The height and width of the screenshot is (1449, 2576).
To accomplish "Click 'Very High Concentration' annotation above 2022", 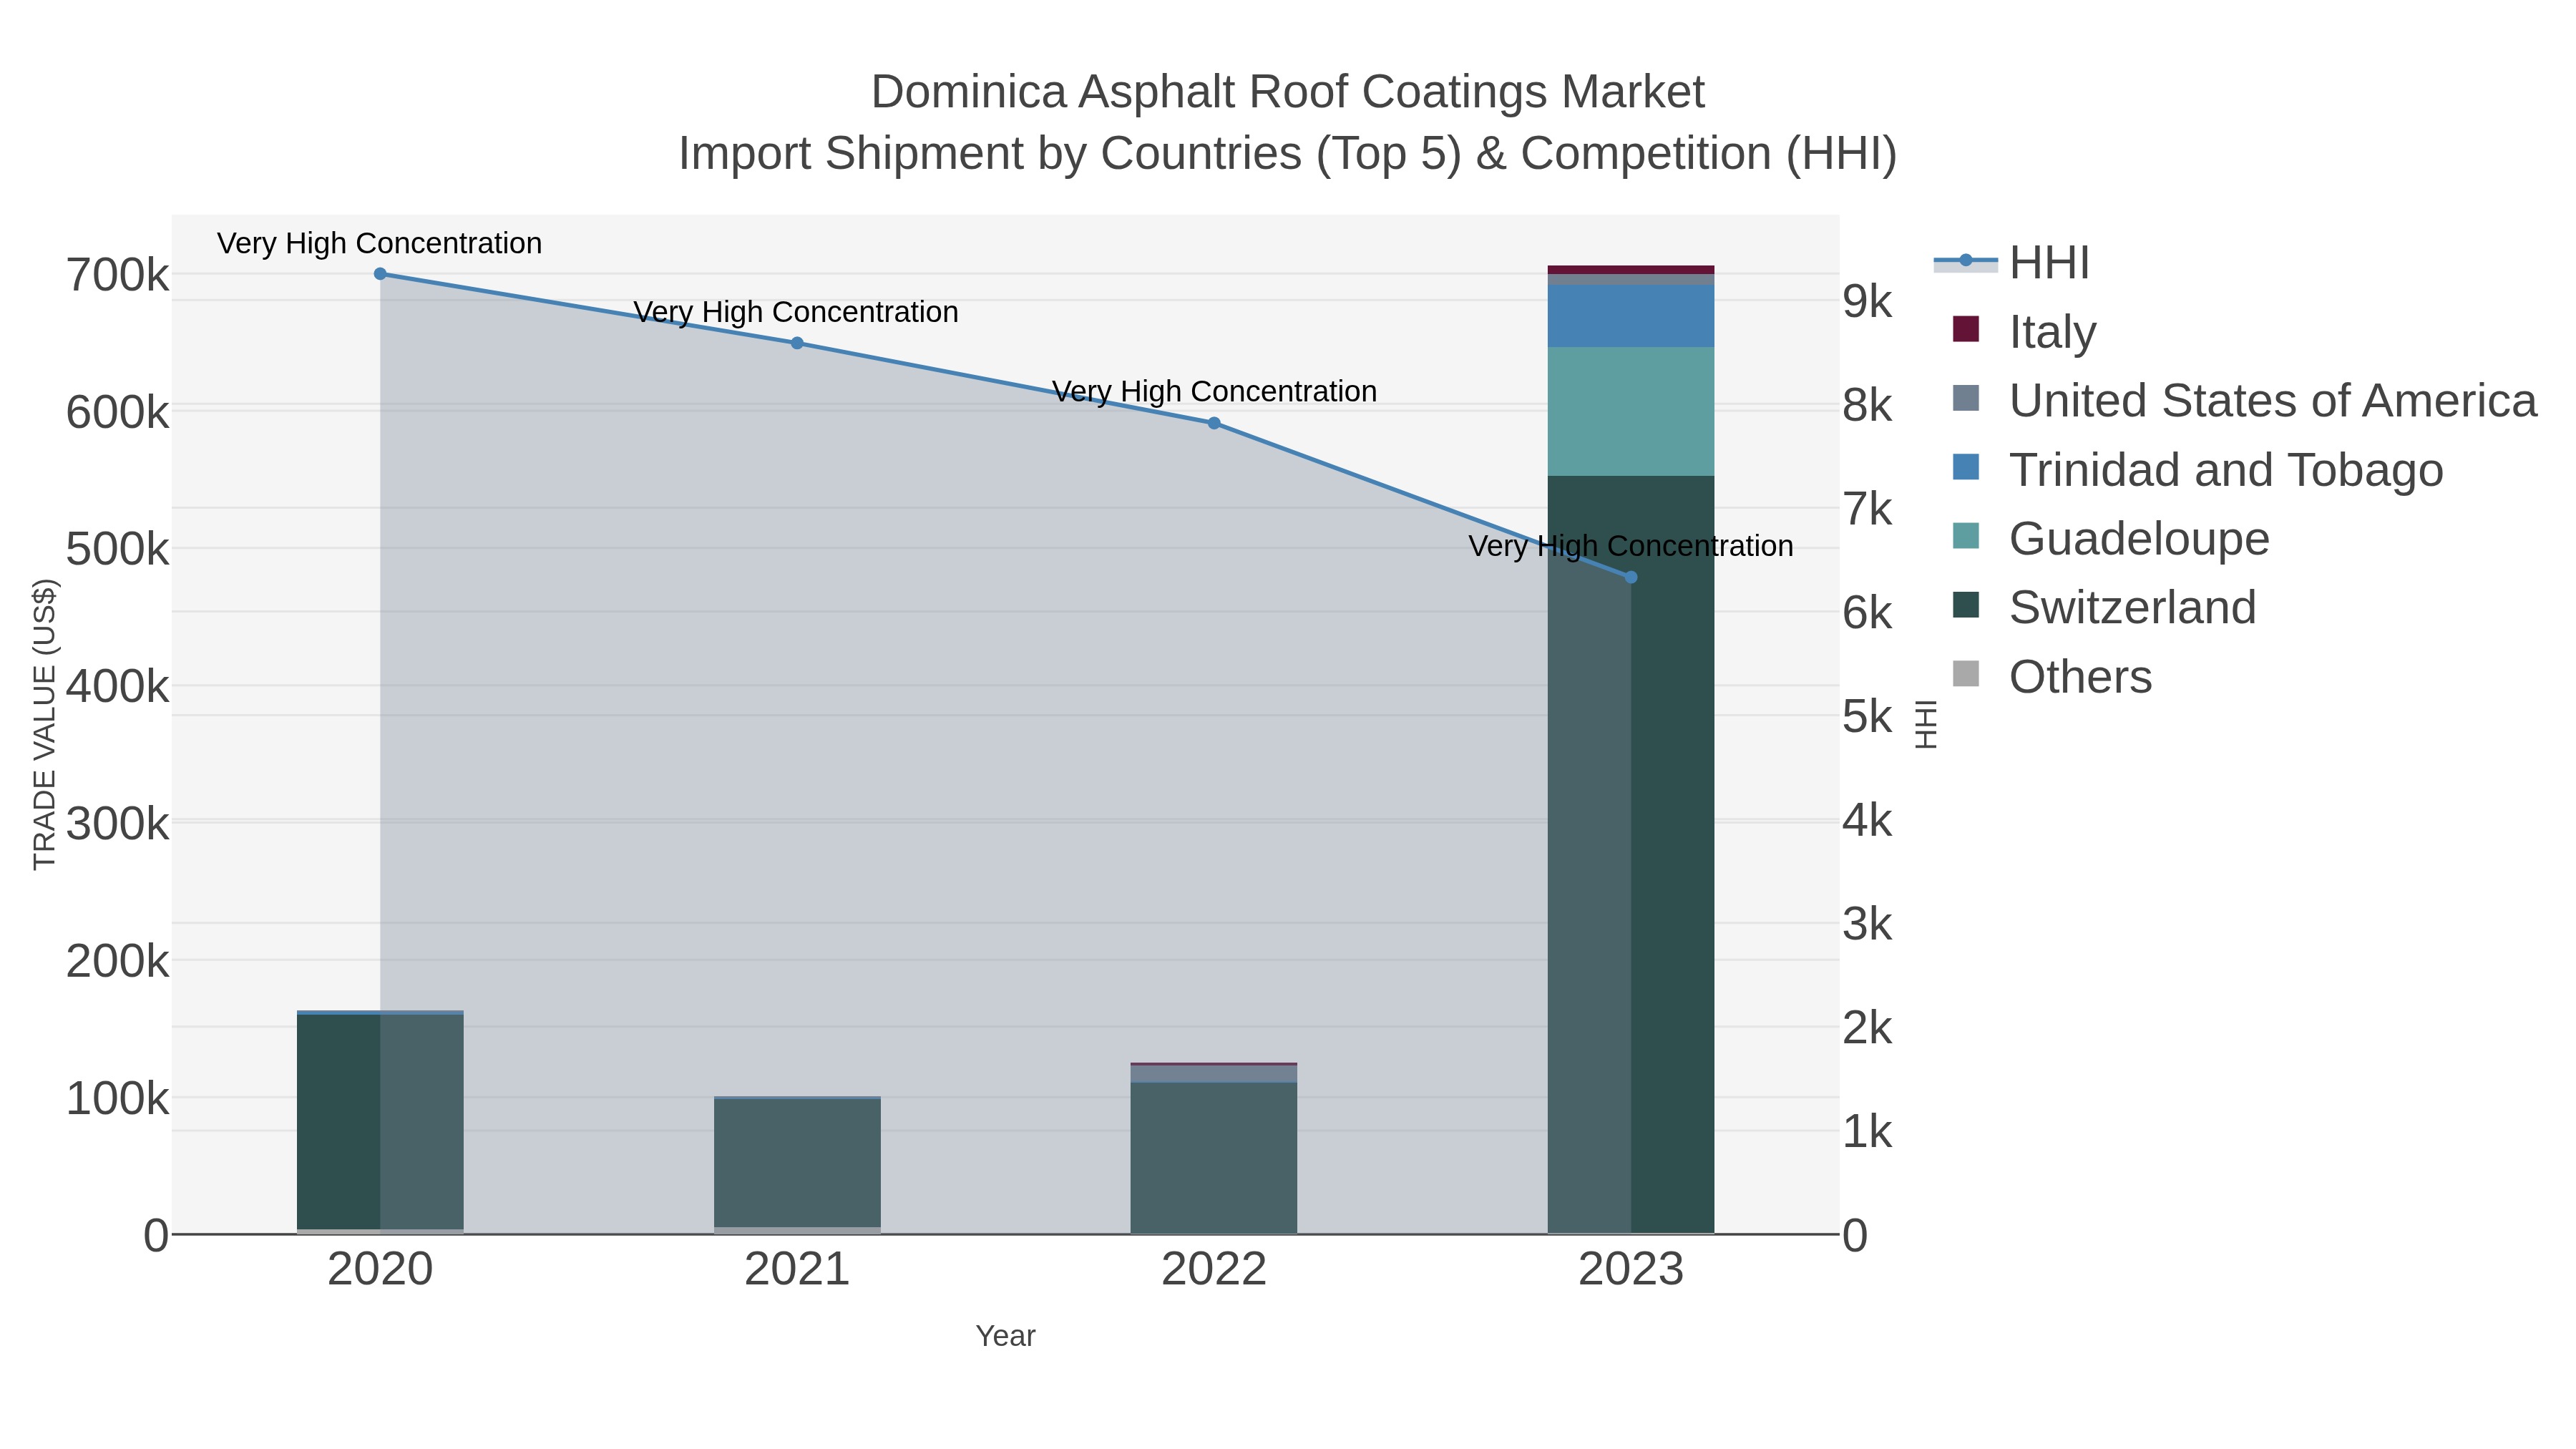I will pos(1214,391).
